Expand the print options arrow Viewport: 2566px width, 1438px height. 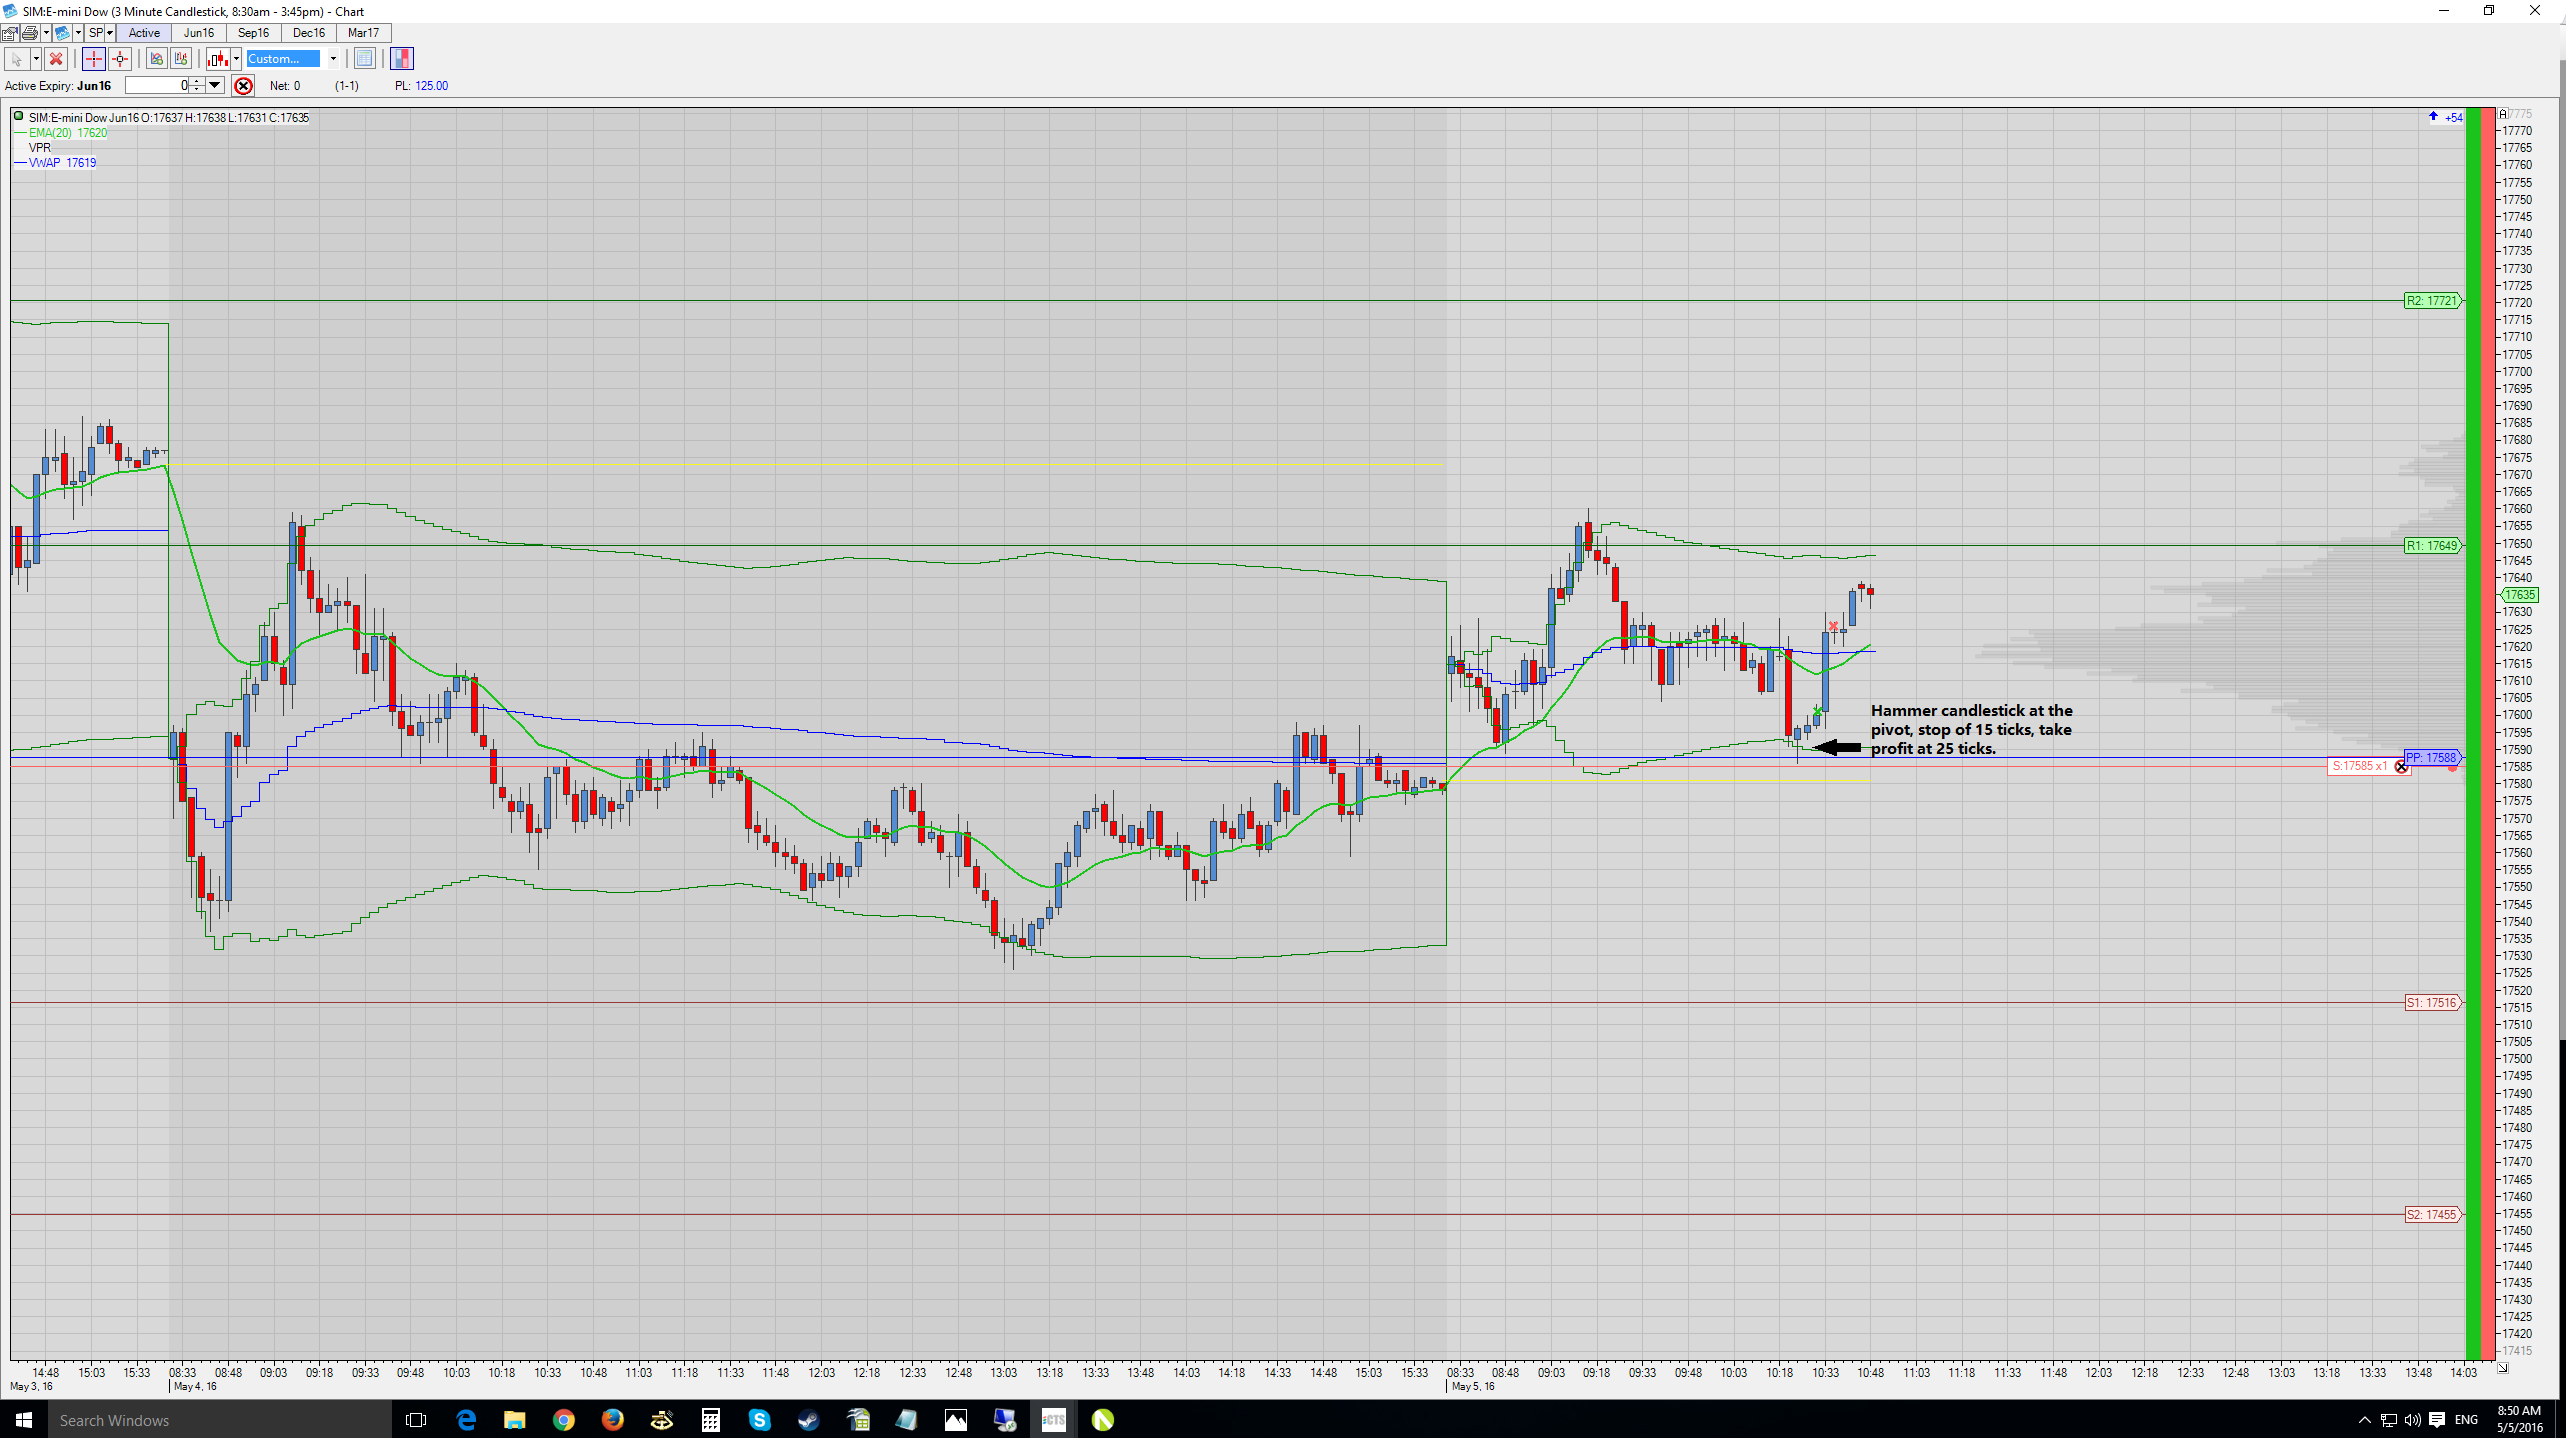tap(46, 33)
